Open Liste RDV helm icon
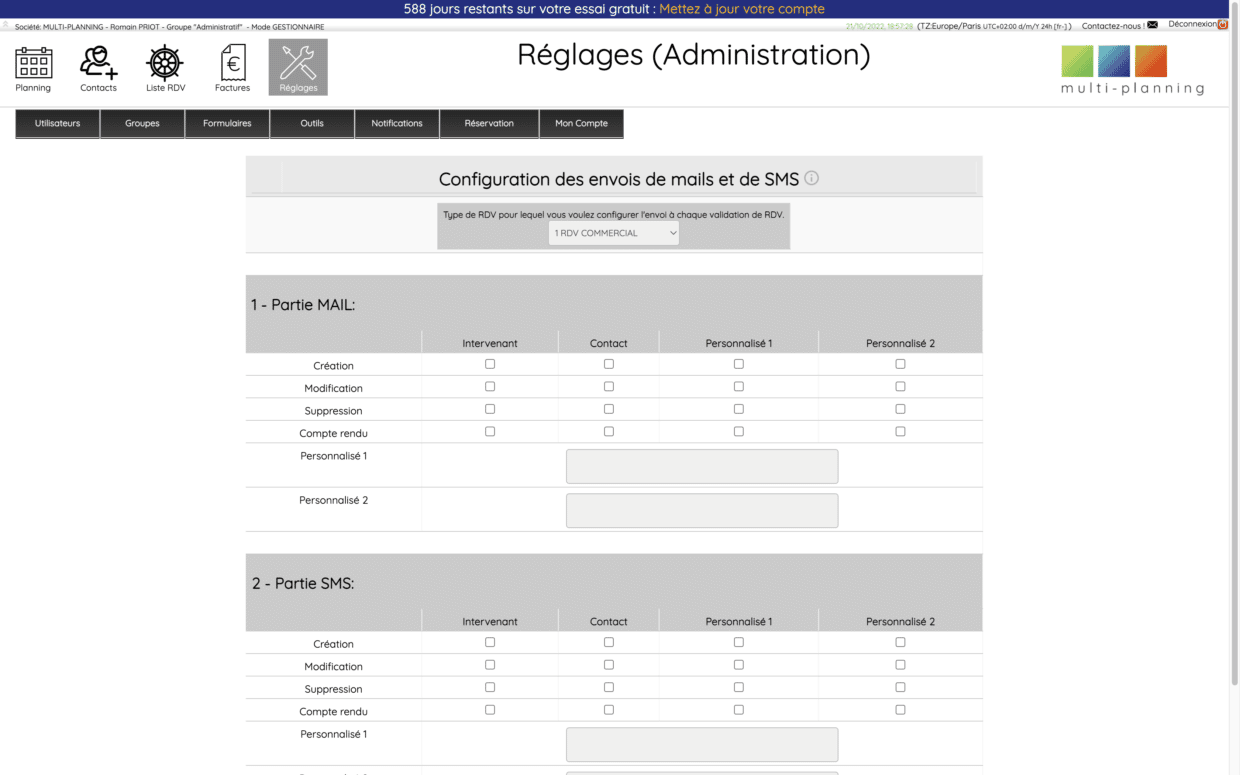Screen dimensions: 1240x775 tap(165, 64)
